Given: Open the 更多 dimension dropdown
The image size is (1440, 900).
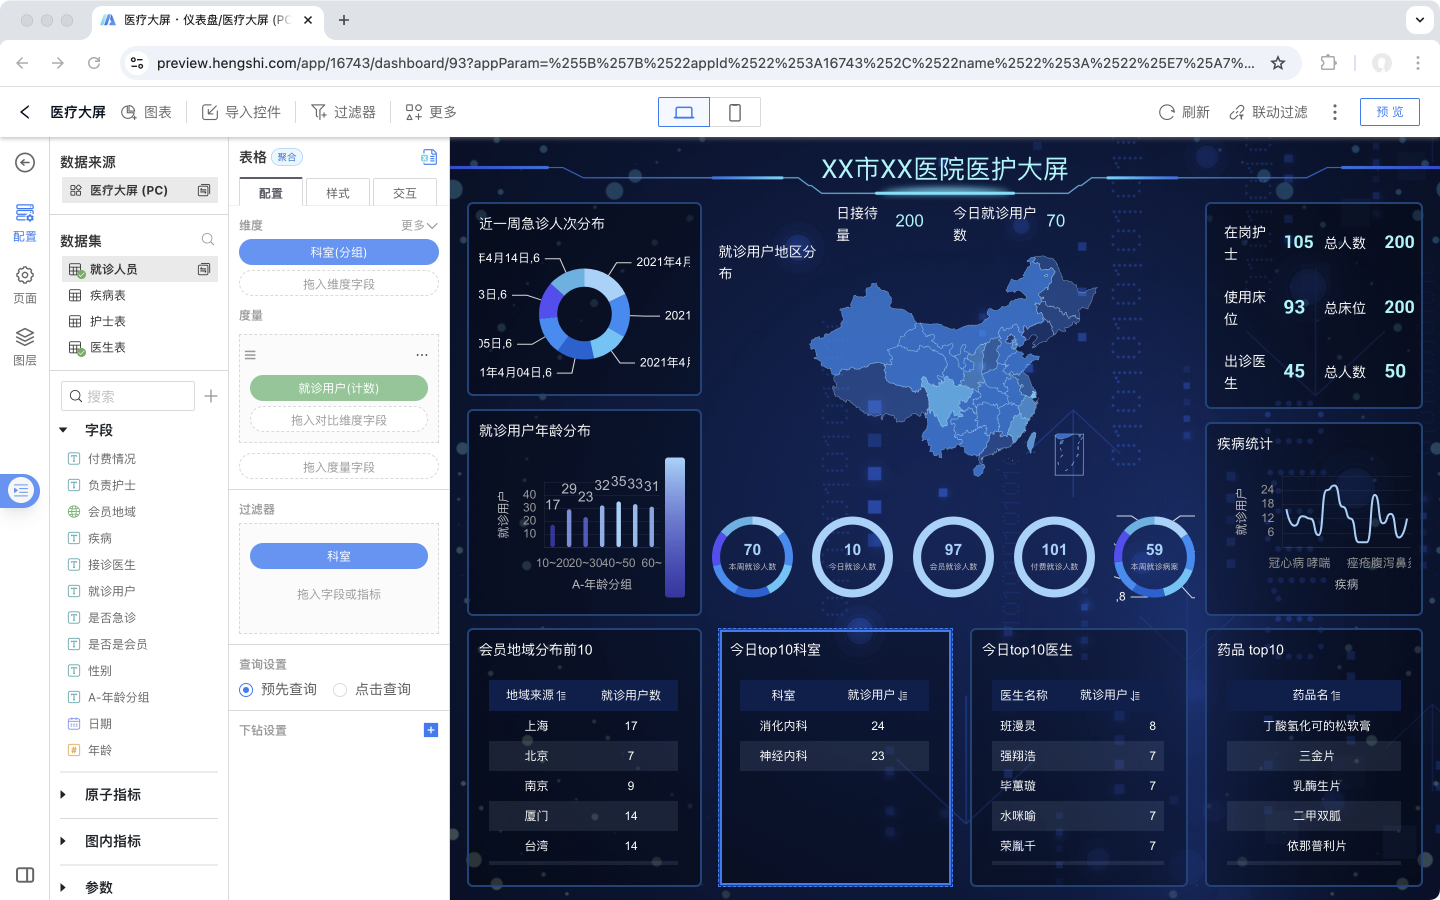Looking at the screenshot, I should coord(419,225).
